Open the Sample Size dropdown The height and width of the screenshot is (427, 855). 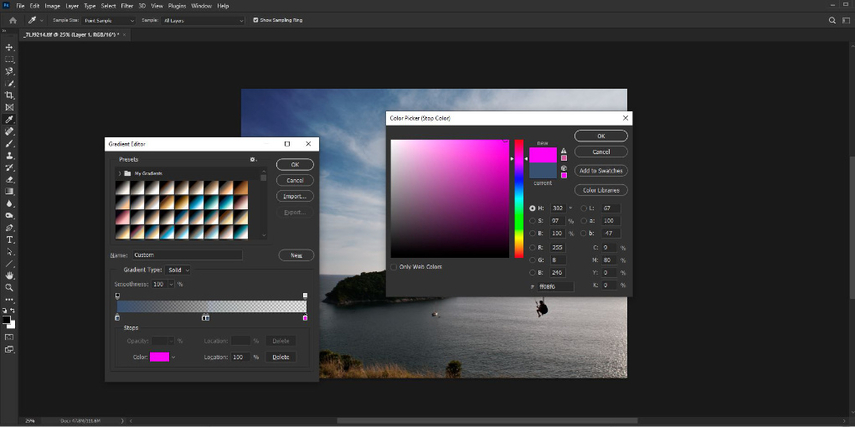point(109,20)
